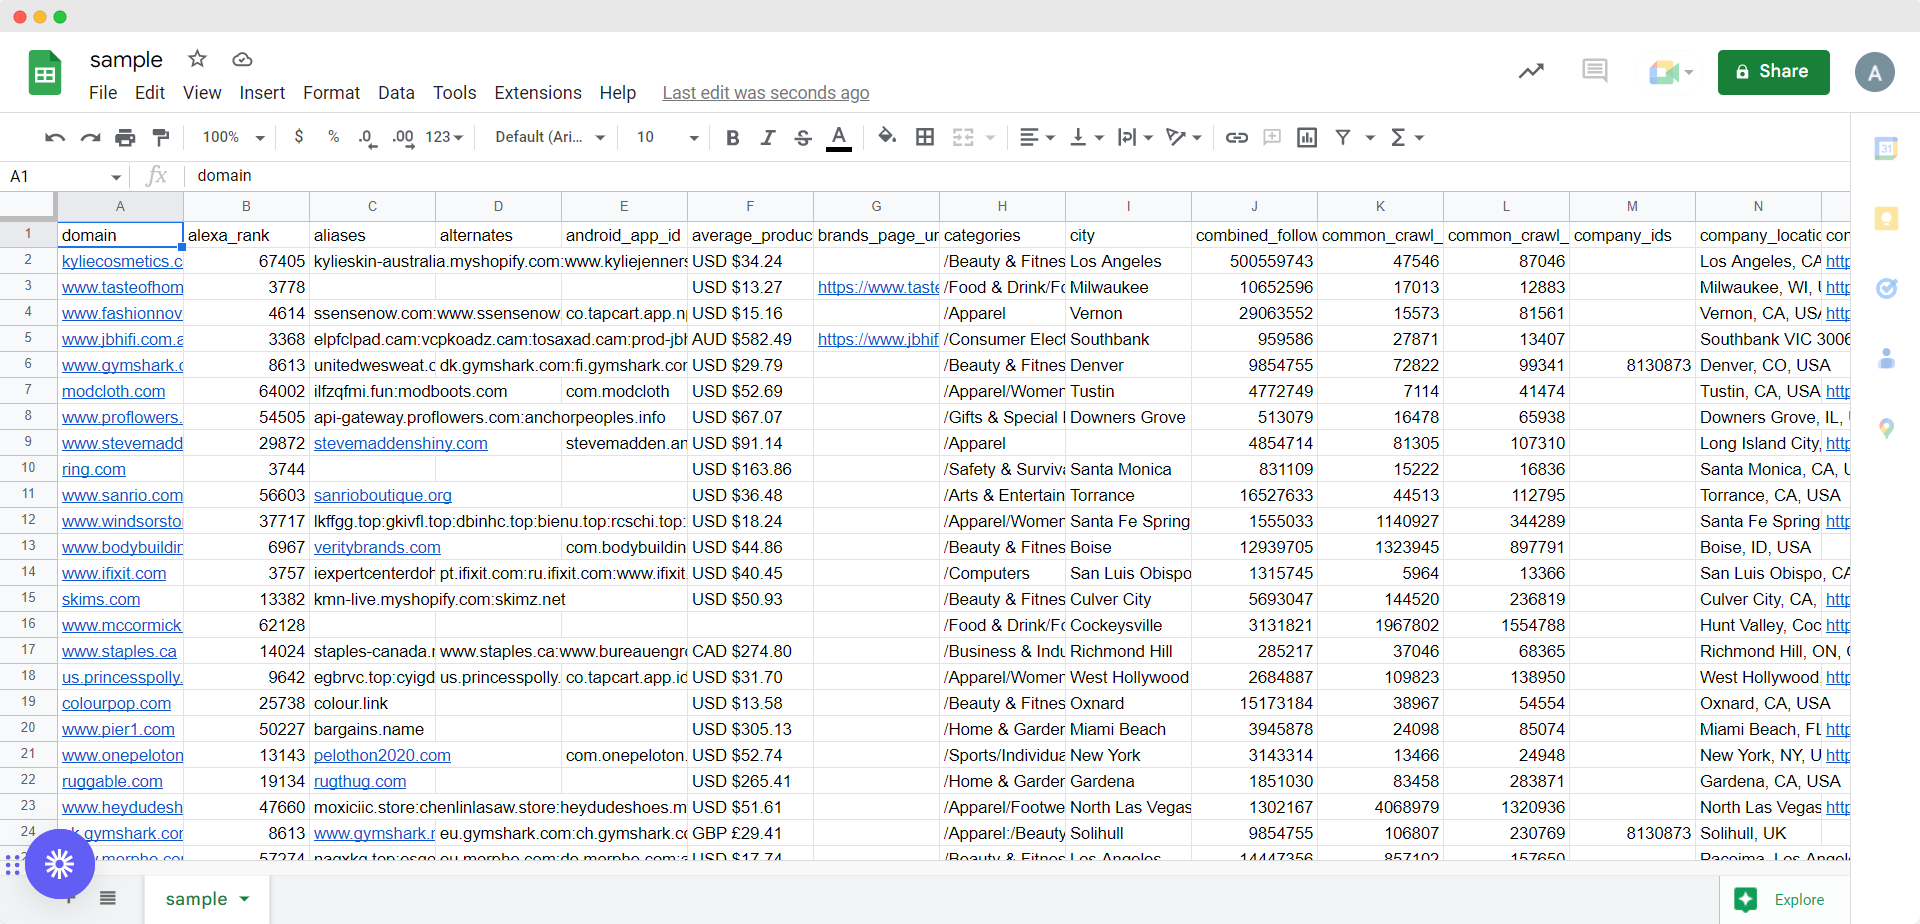
Task: Open the Tools menu
Action: click(x=454, y=93)
